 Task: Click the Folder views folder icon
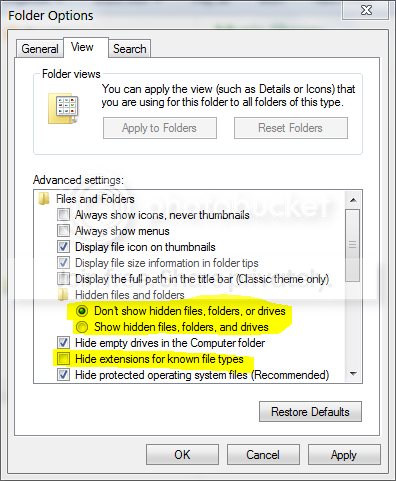point(63,109)
